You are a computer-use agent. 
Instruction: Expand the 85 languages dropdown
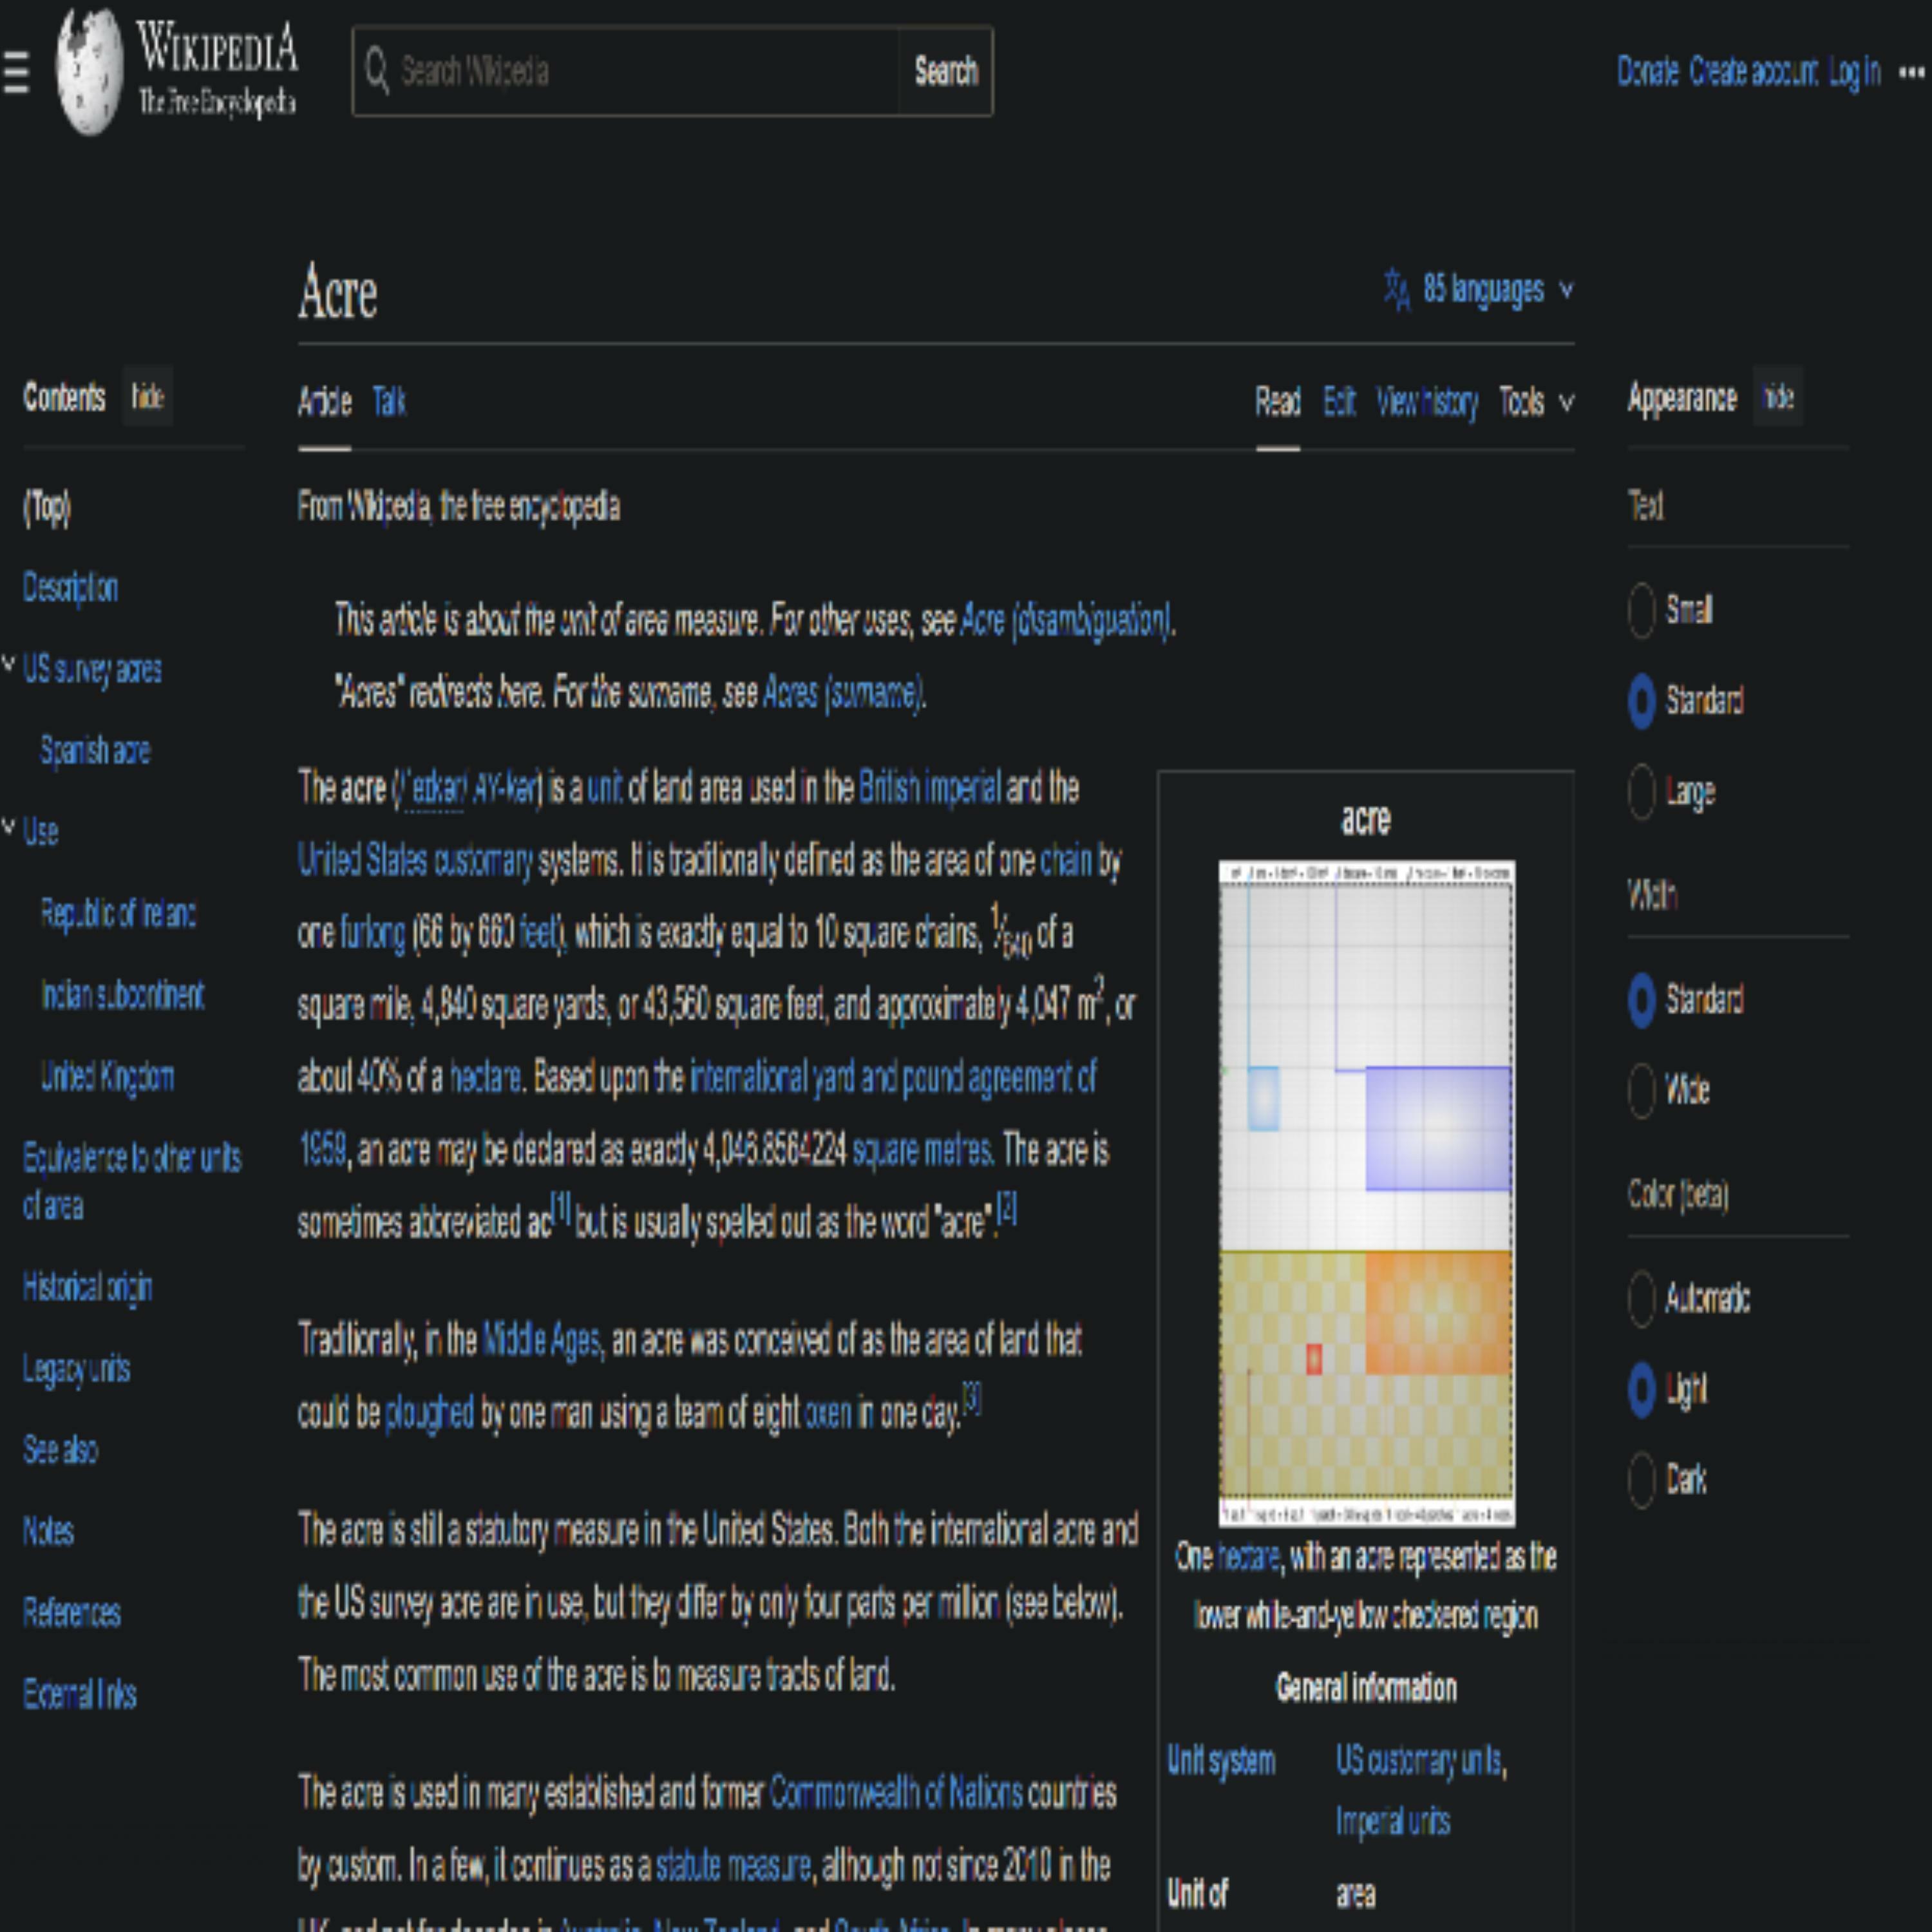1497,290
